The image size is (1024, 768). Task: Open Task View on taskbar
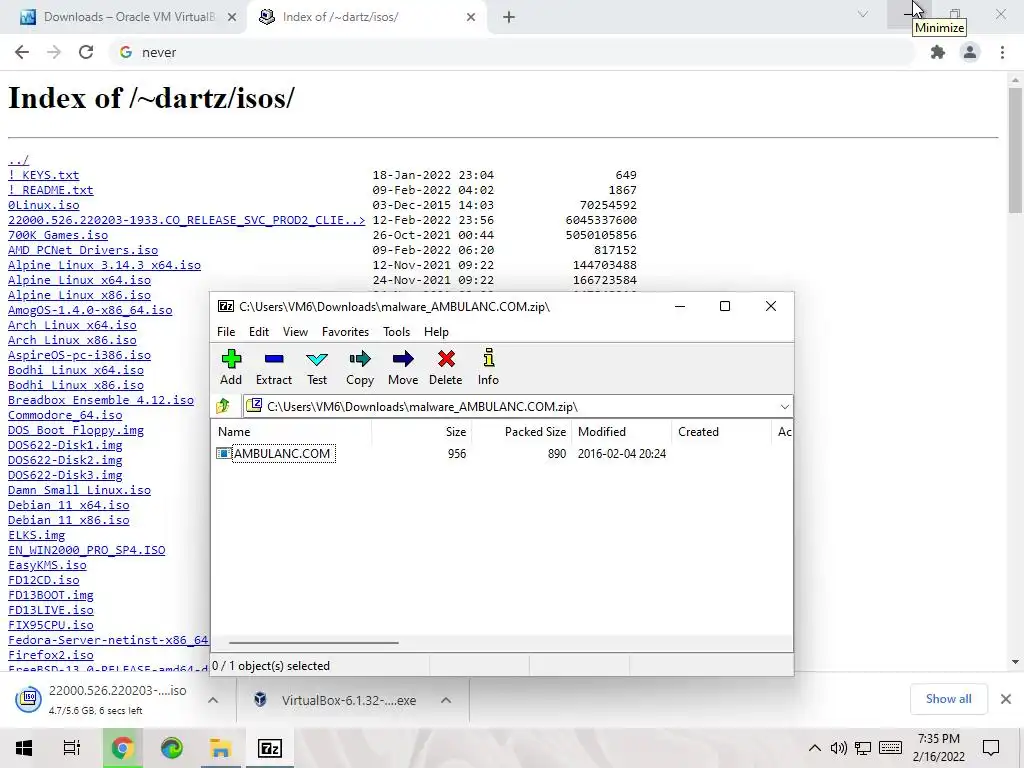[x=71, y=748]
